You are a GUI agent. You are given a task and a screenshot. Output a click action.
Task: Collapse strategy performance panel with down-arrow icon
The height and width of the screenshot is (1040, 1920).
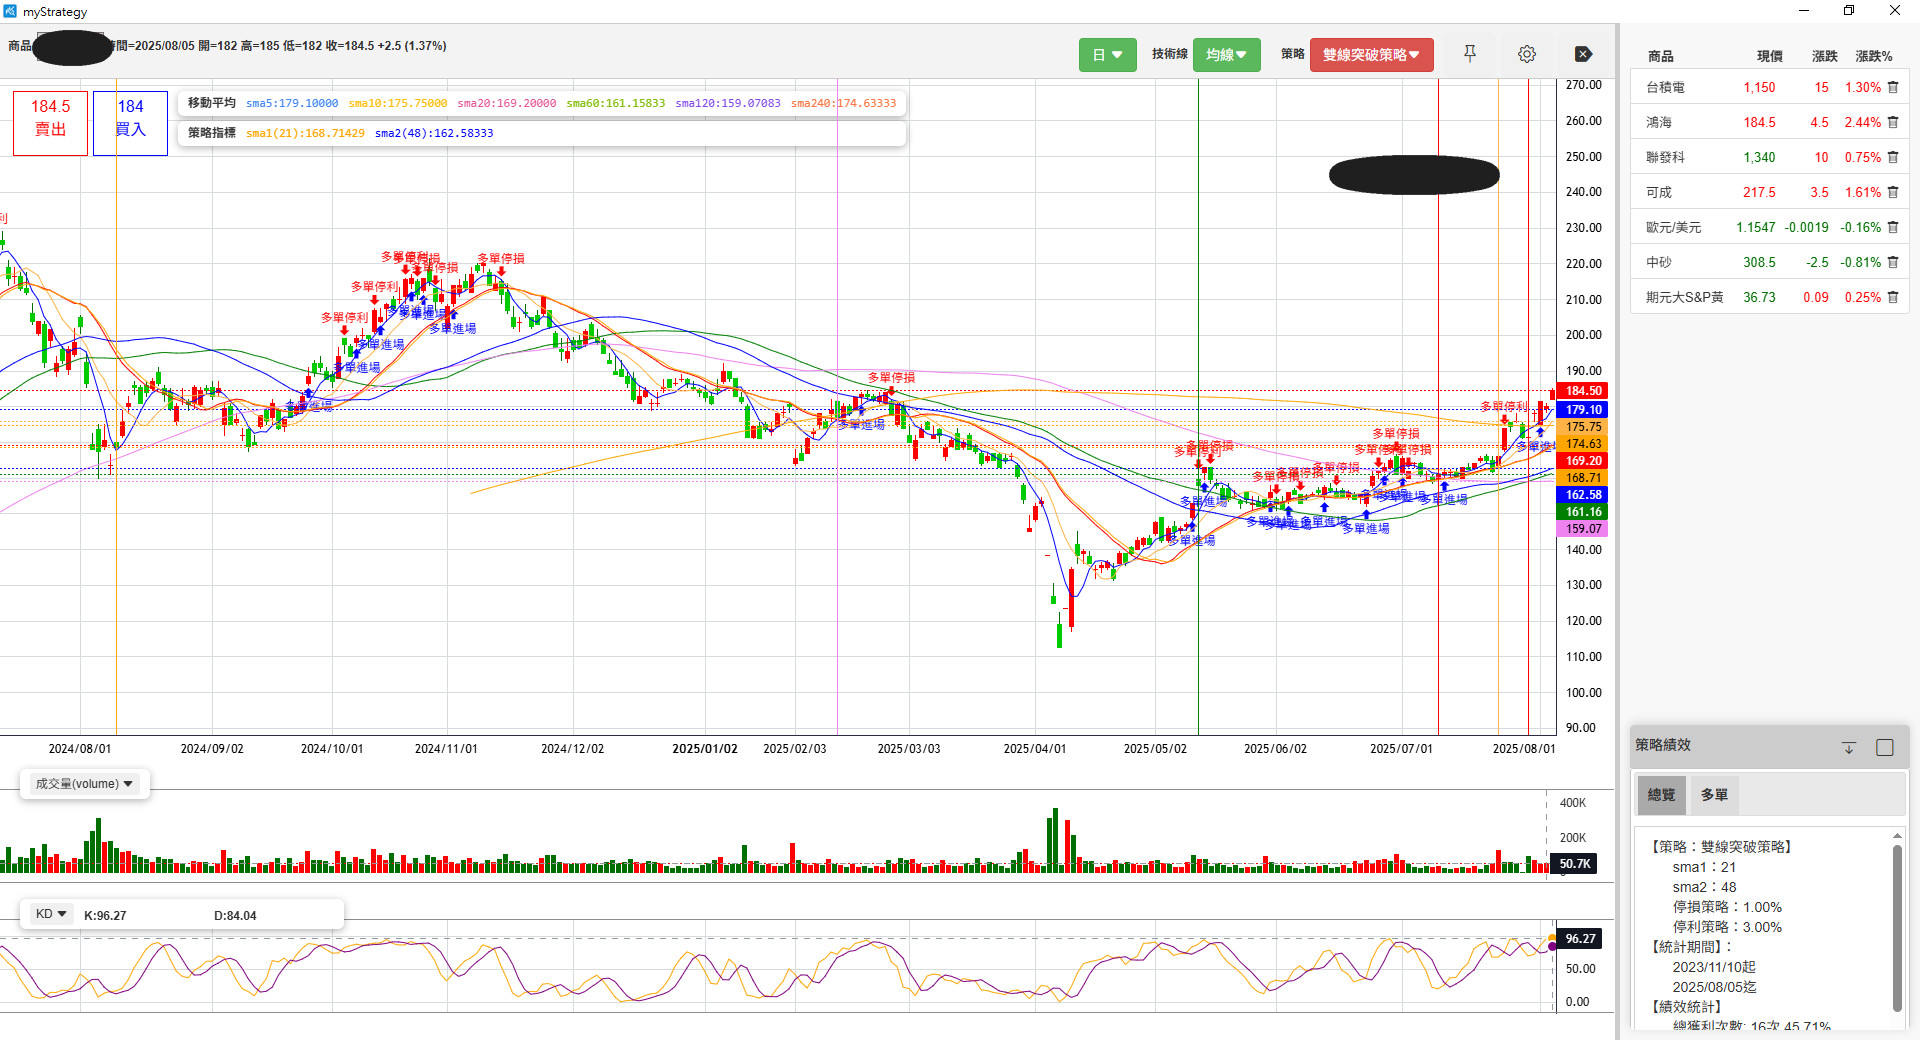(1848, 747)
